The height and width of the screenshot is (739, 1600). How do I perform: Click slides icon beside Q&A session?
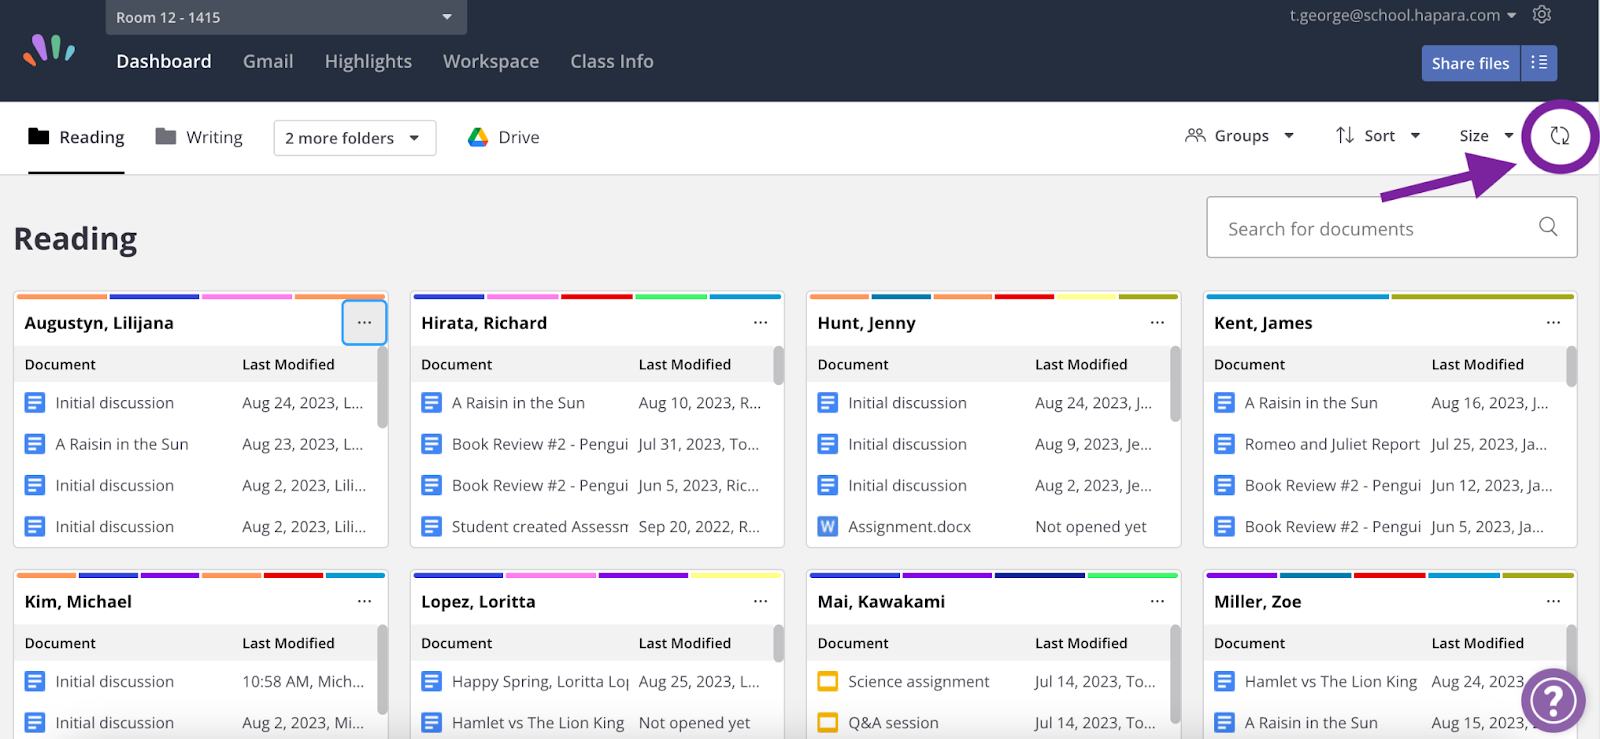pos(828,722)
